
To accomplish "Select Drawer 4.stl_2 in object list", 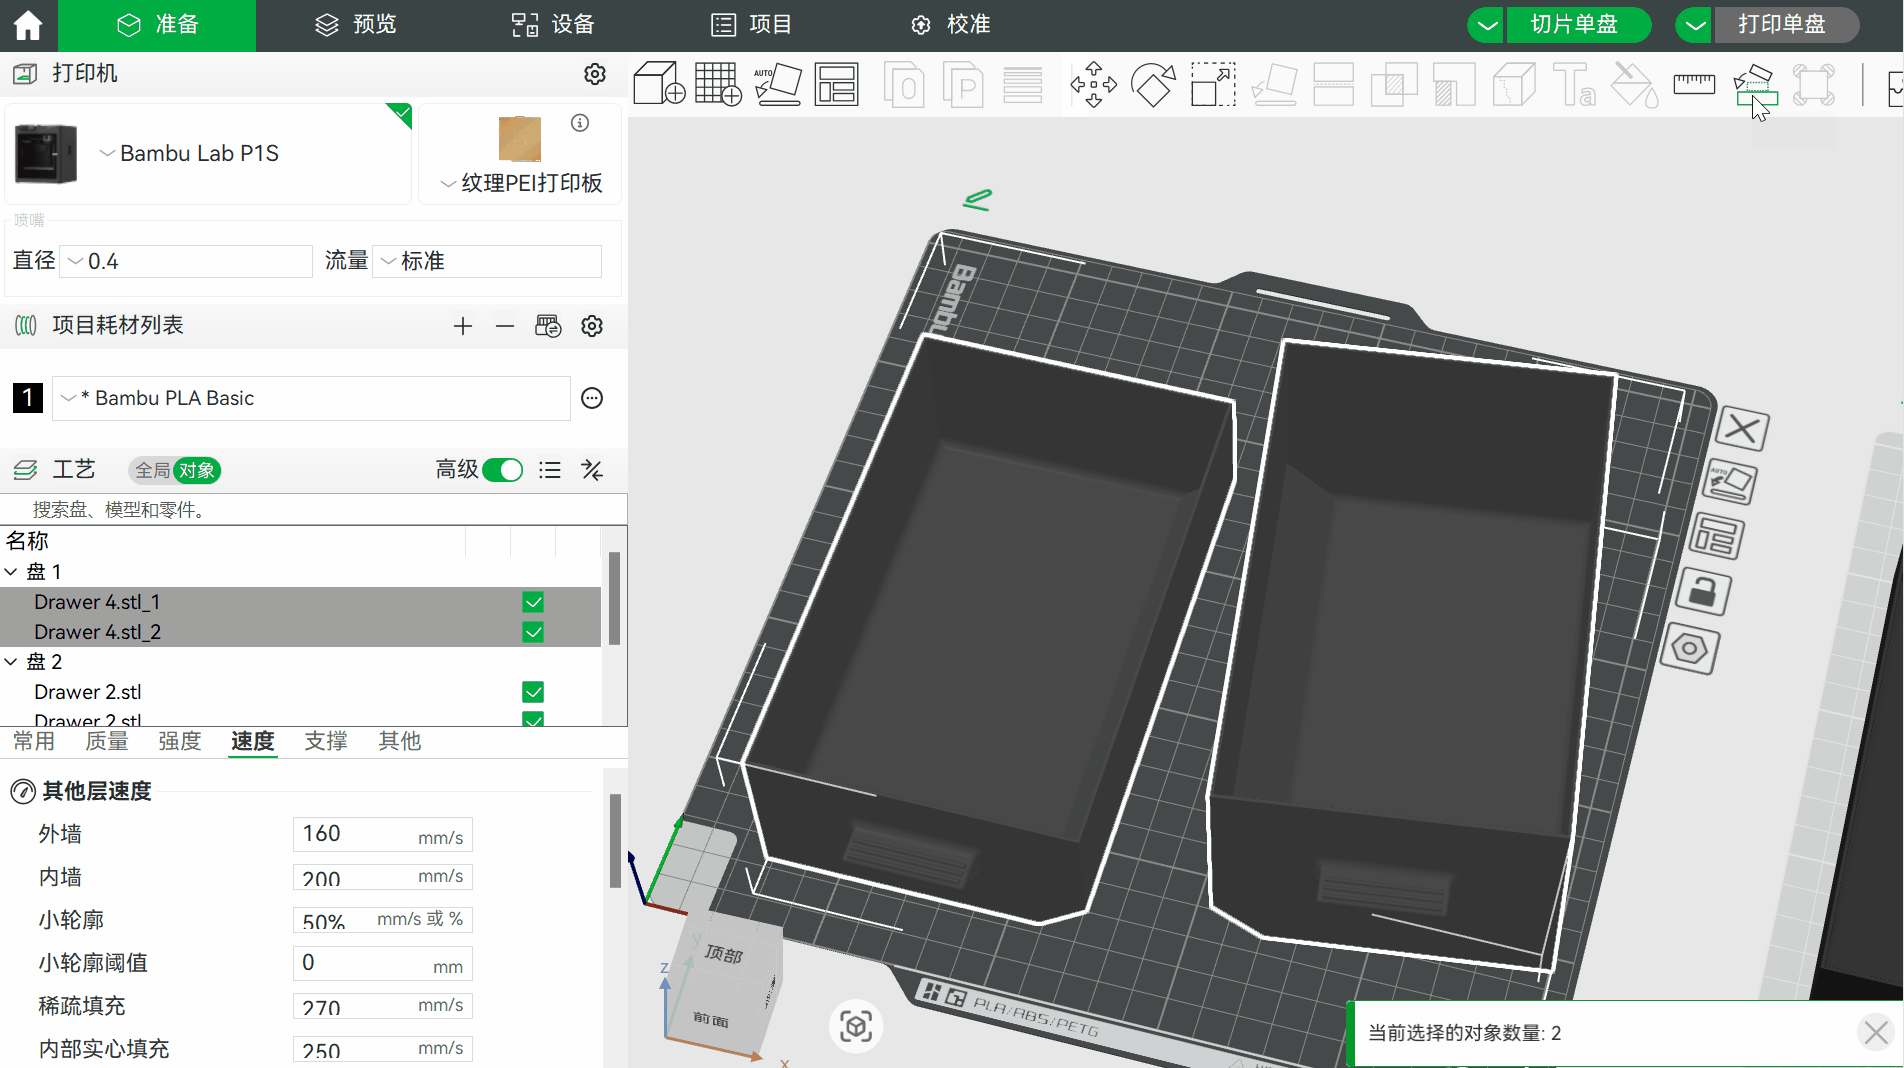I will [x=97, y=632].
